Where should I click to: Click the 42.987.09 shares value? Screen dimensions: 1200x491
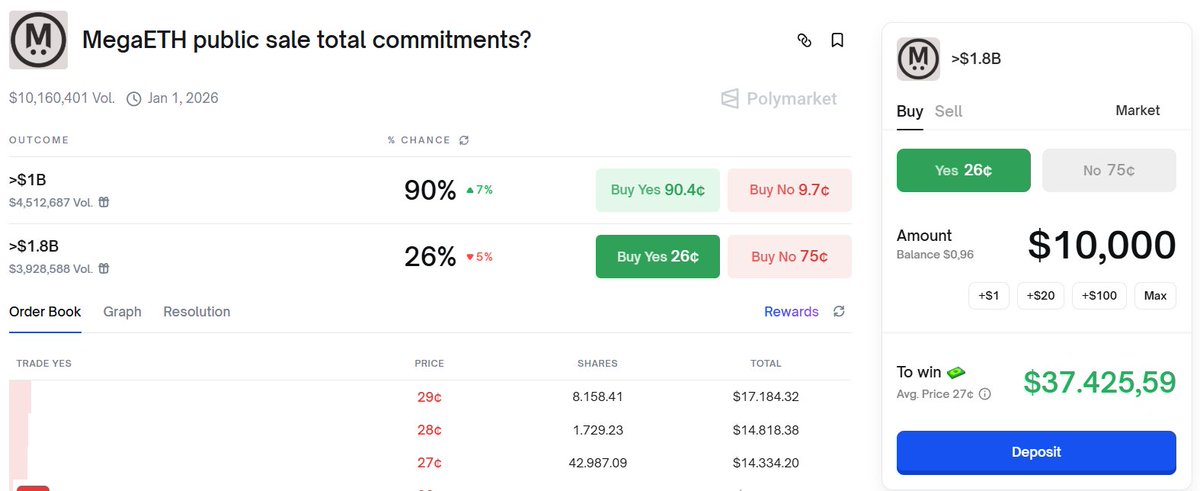coord(597,463)
